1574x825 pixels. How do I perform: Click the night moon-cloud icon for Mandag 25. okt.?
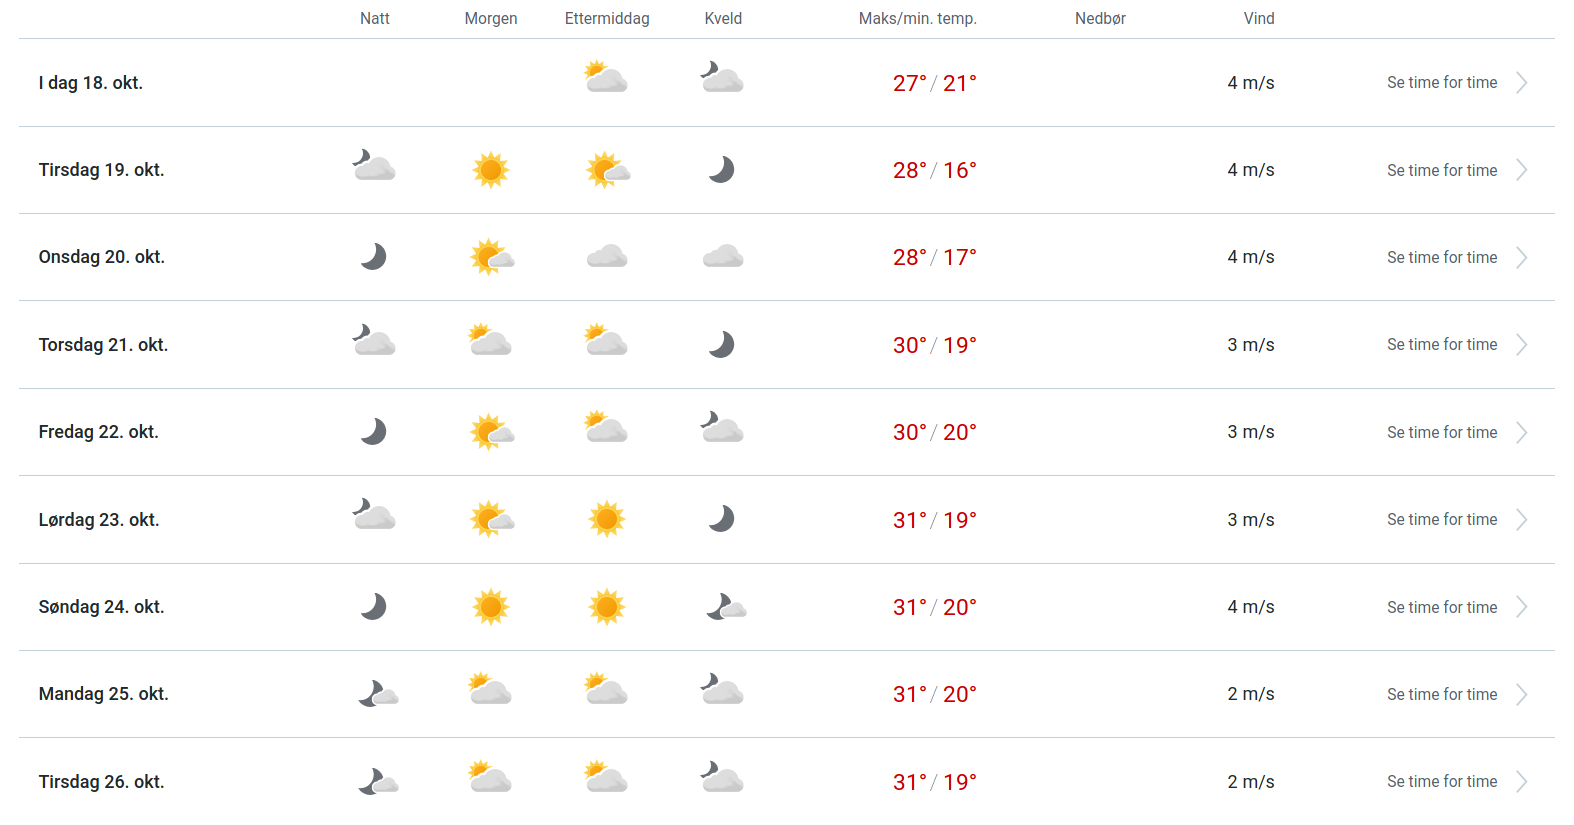[378, 694]
